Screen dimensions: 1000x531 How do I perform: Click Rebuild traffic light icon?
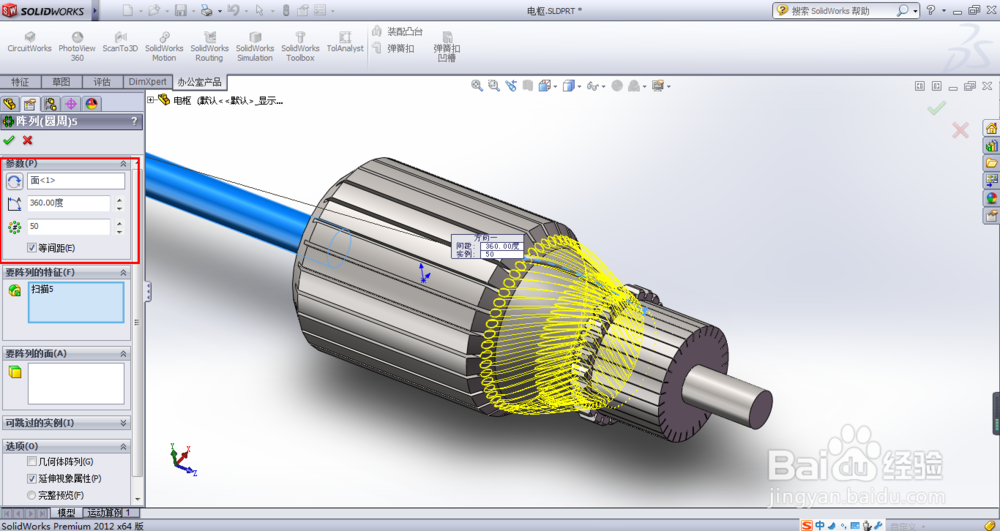[286, 10]
